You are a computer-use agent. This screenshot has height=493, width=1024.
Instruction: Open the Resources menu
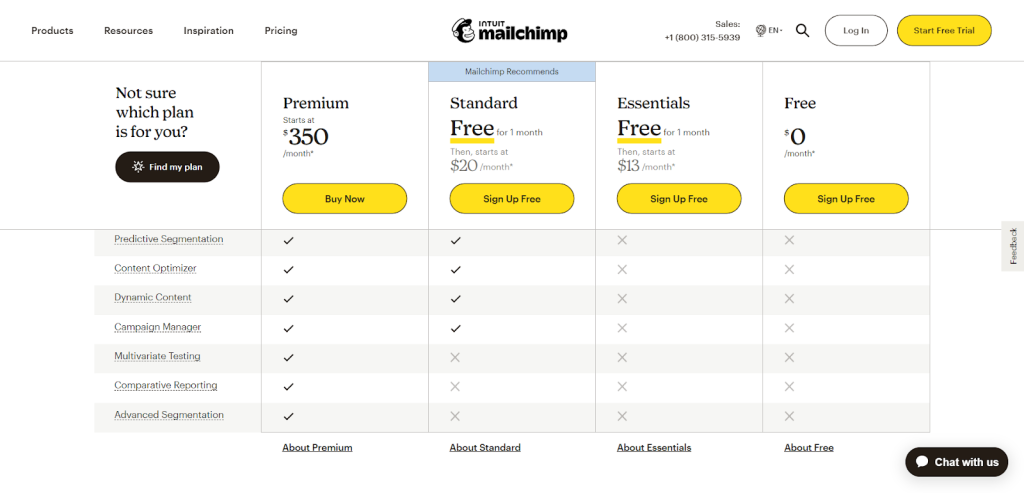128,31
